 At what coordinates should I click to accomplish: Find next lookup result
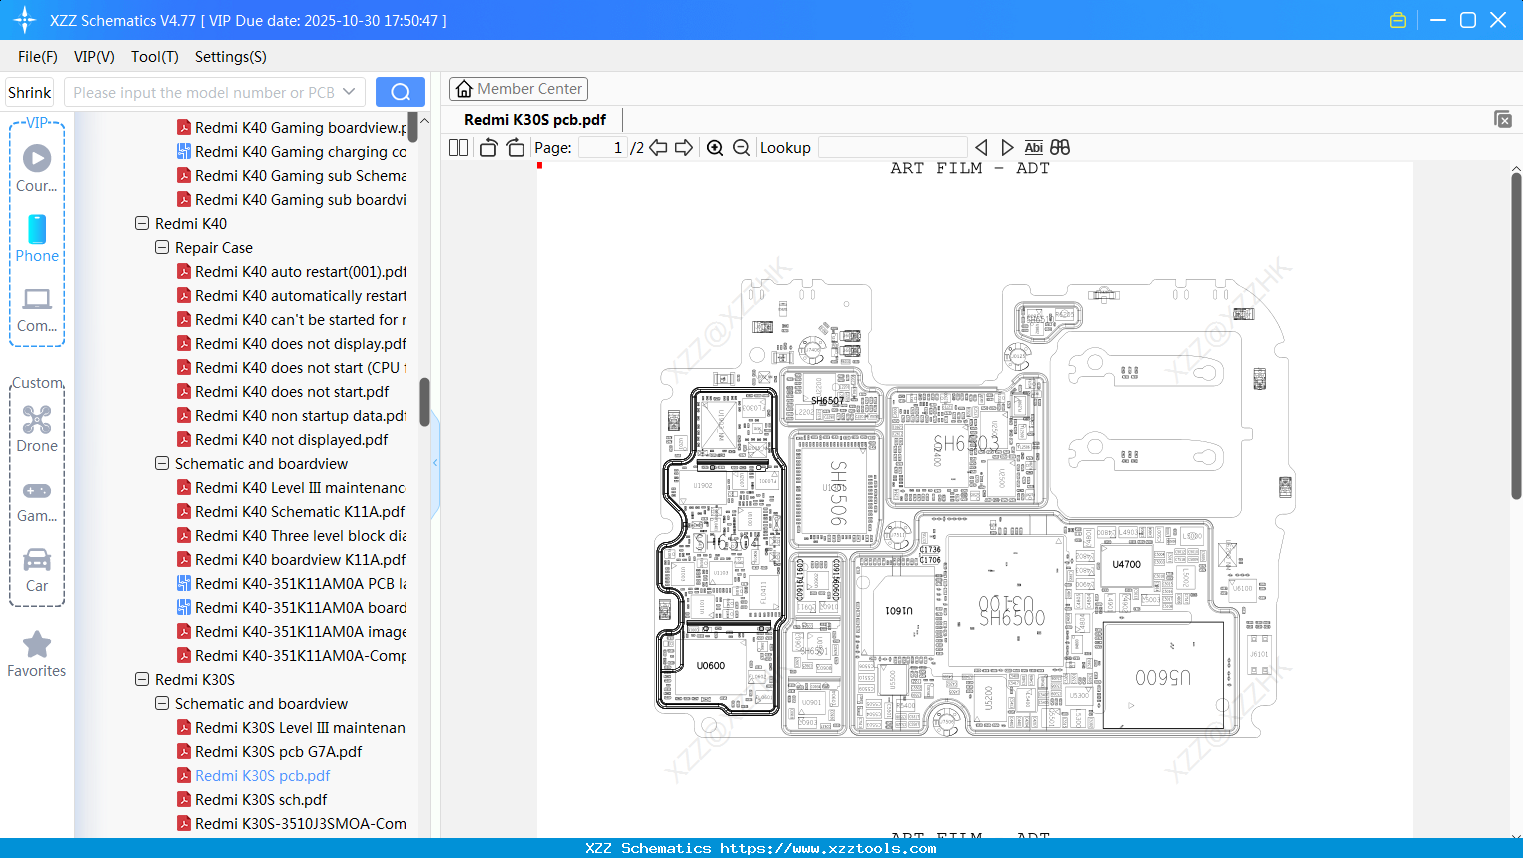[1007, 148]
